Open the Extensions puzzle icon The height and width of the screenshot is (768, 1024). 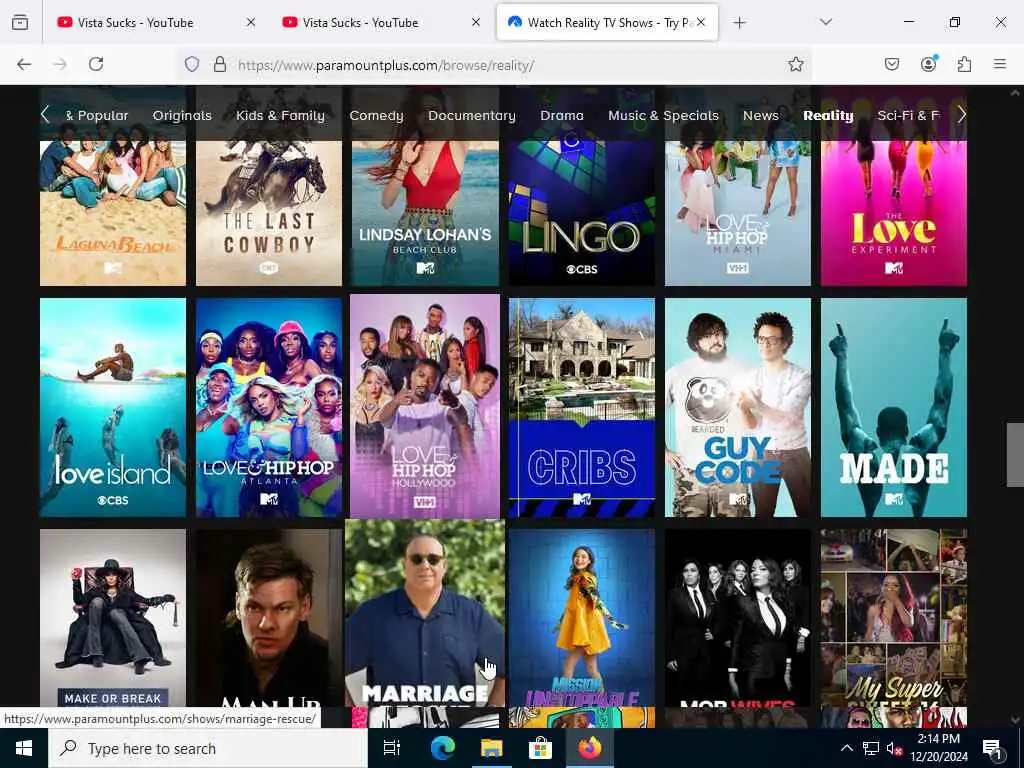(x=964, y=64)
